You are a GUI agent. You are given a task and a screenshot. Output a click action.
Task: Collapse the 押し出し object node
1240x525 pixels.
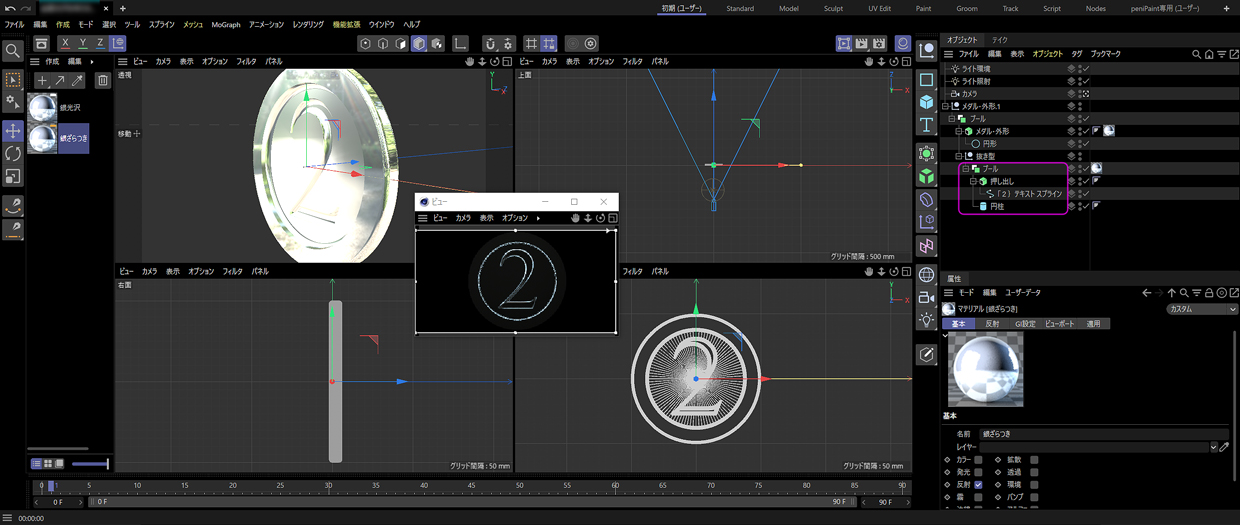pos(973,181)
